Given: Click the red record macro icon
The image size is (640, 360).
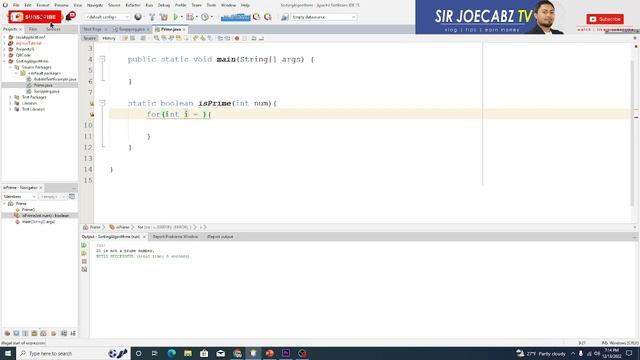Looking at the screenshot, I should (237, 38).
